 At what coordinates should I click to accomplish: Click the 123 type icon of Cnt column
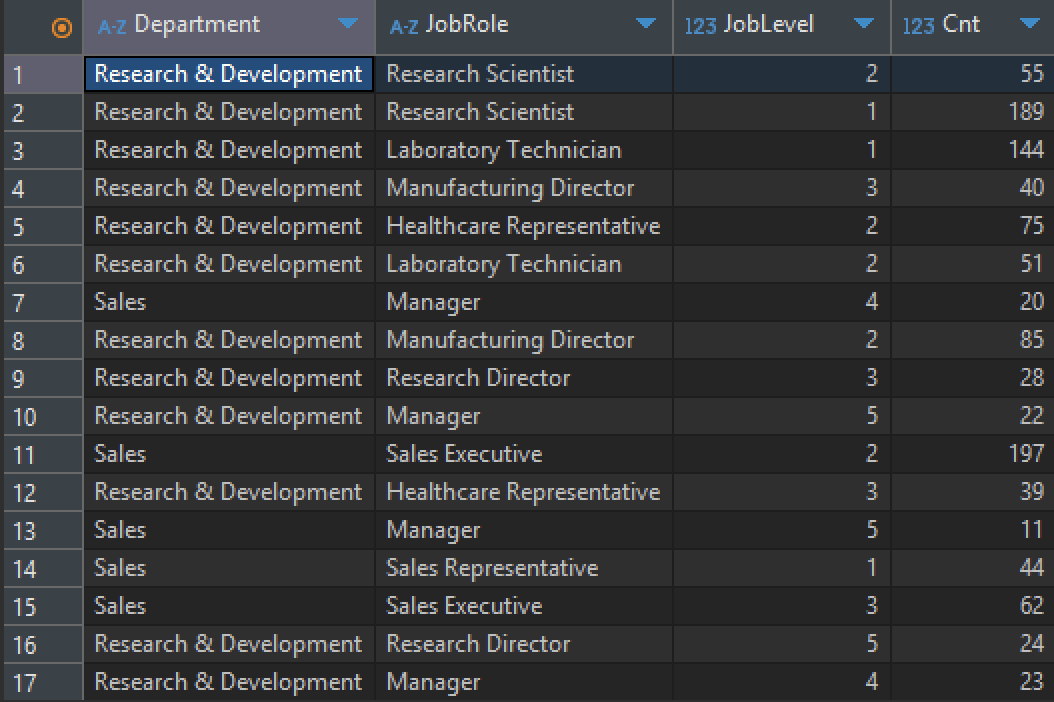[918, 27]
